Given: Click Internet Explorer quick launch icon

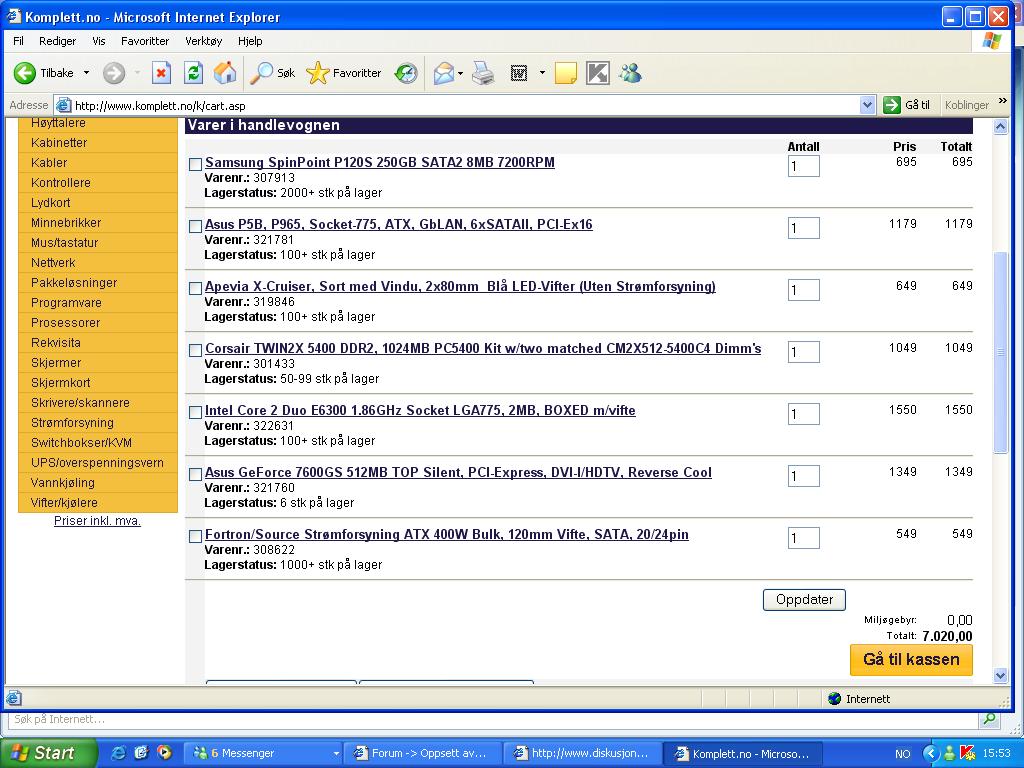Looking at the screenshot, I should [x=118, y=753].
